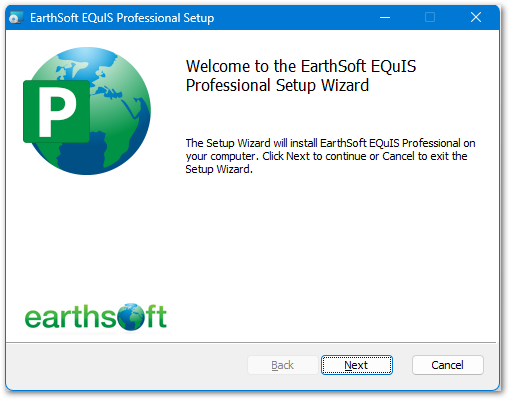Screen dimensions: 510x400
Task: Click the white letter P inside badge
Action: coord(57,112)
